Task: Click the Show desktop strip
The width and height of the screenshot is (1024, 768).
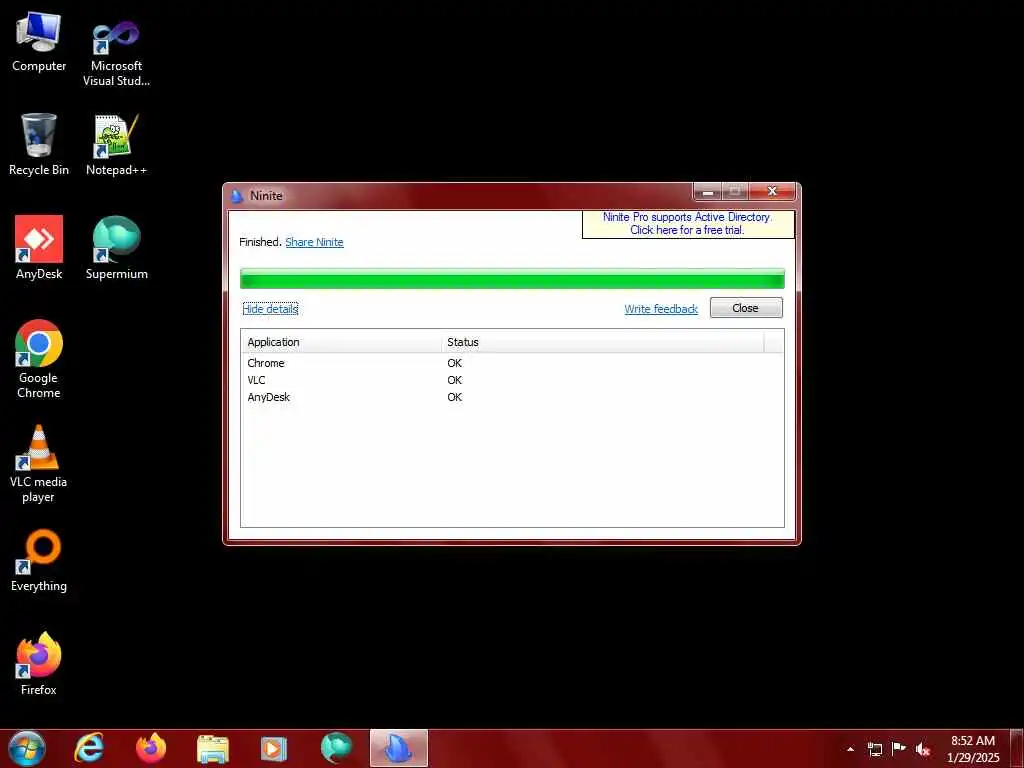Action: 1017,748
